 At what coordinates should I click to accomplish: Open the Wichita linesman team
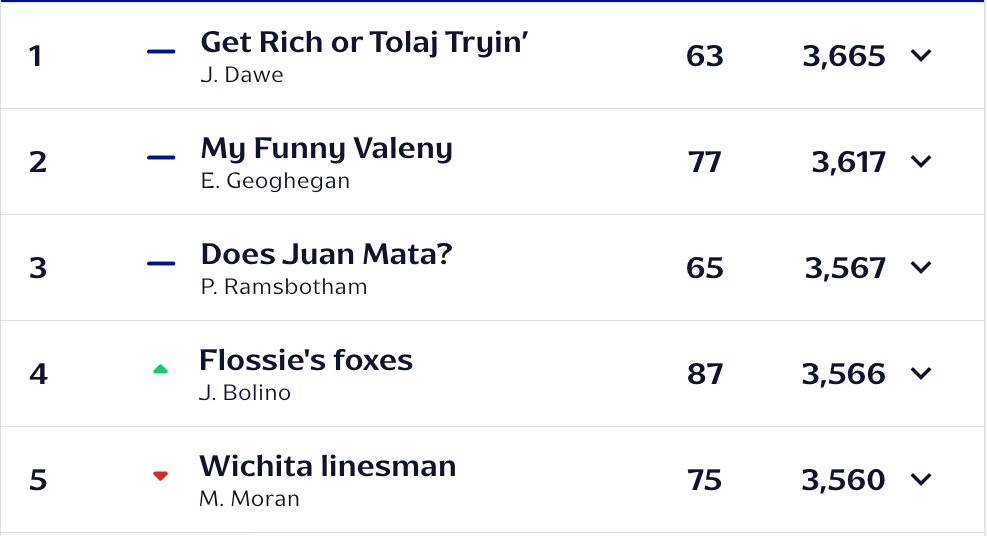tap(327, 466)
